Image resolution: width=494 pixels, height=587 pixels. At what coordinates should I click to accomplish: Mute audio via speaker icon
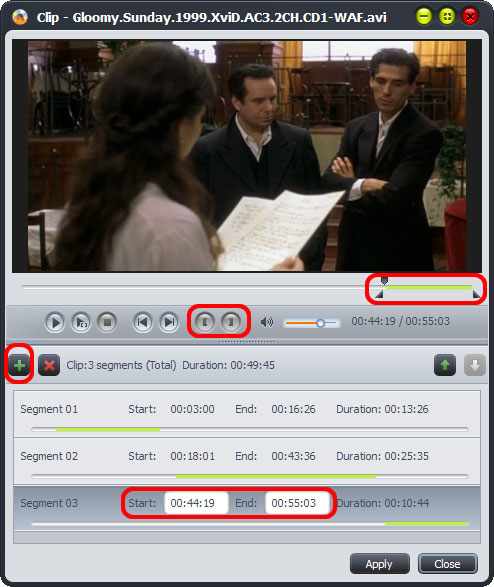(266, 322)
